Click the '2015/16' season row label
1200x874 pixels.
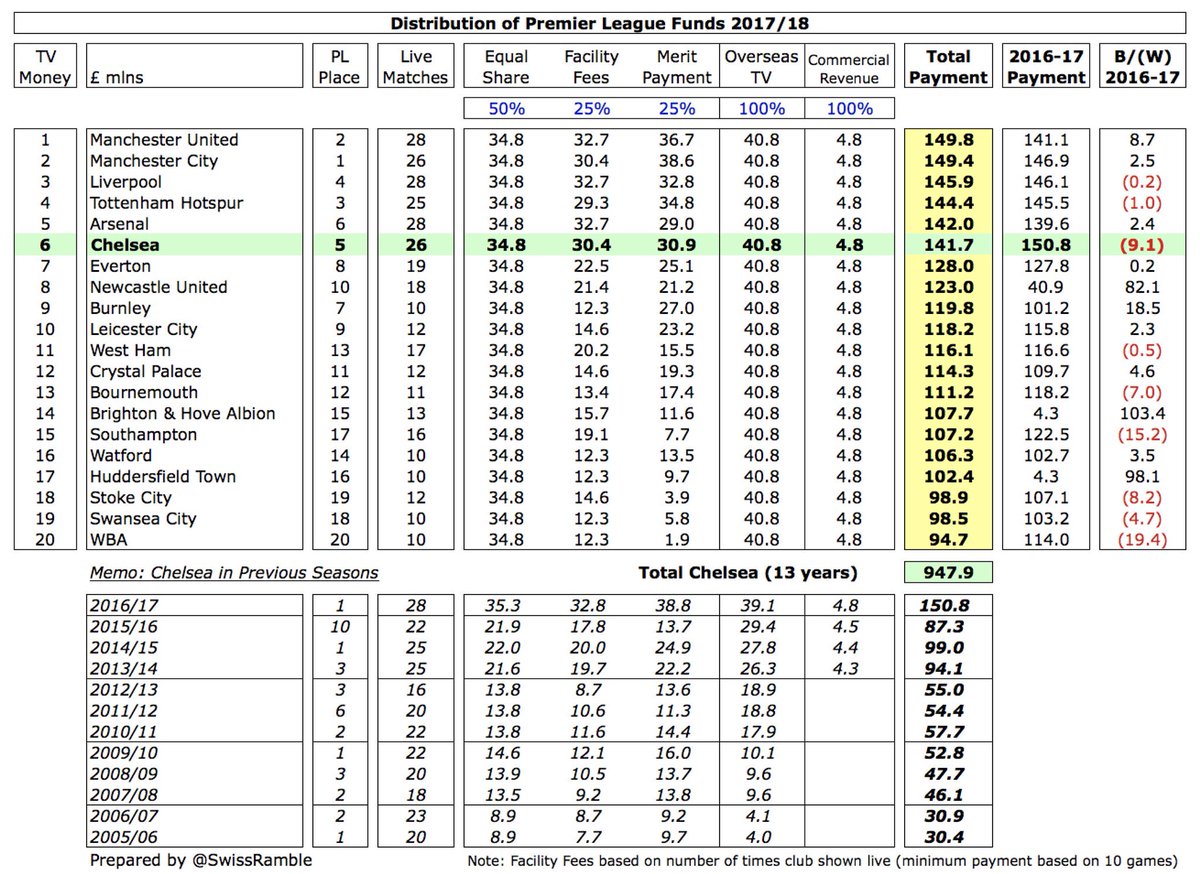pyautogui.click(x=124, y=626)
